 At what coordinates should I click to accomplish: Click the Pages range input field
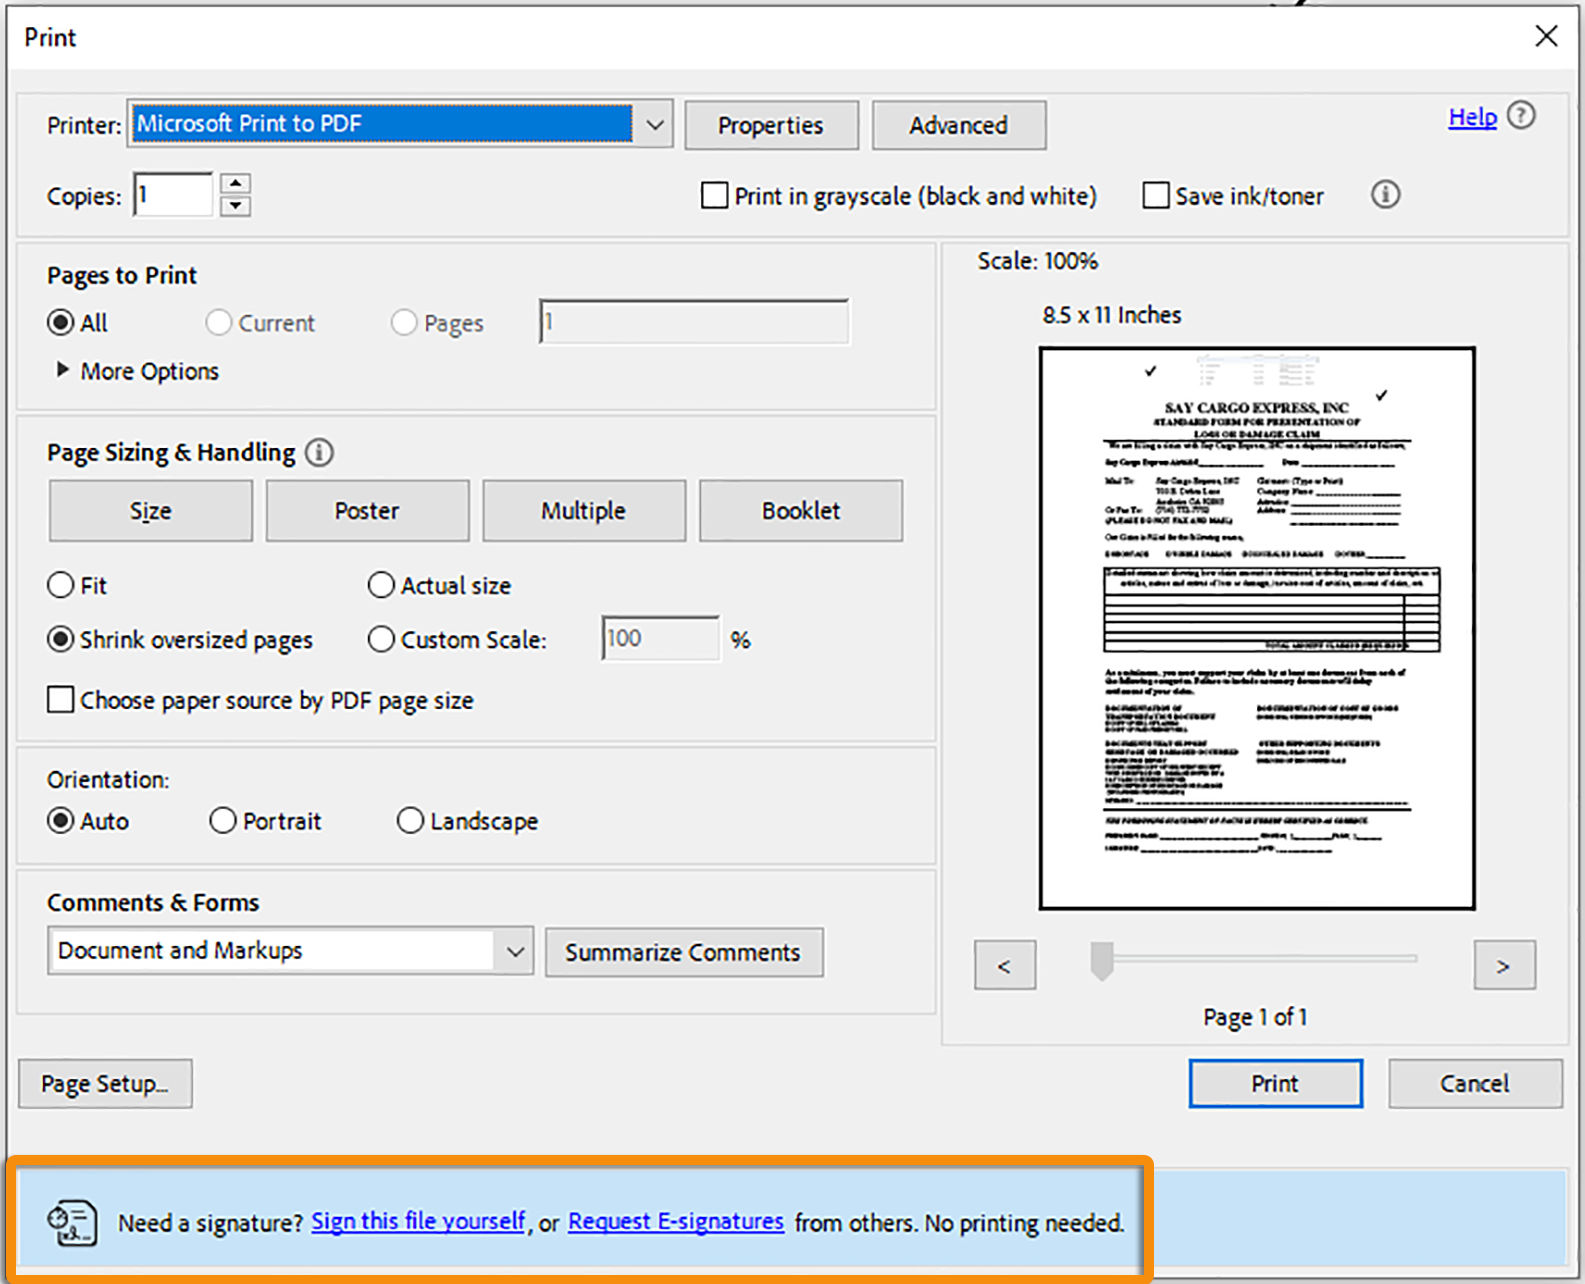694,322
